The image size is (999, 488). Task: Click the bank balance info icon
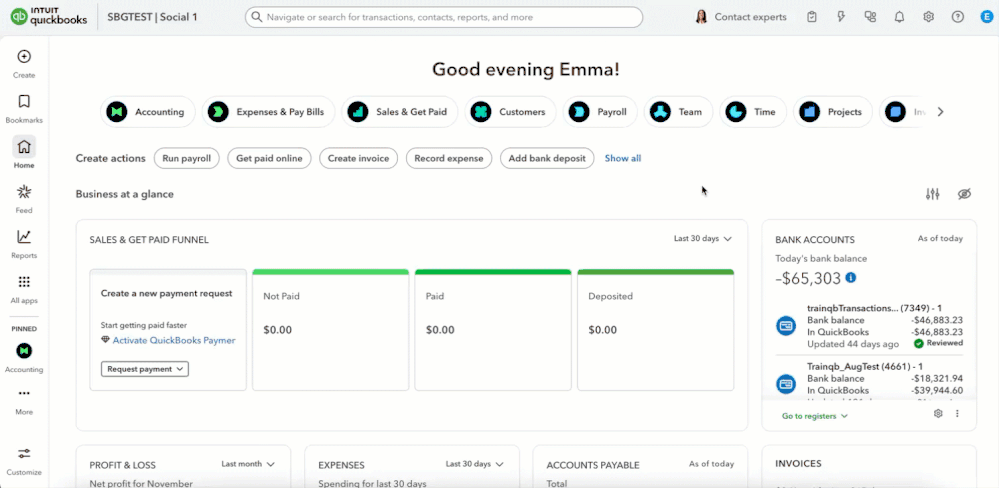click(x=851, y=278)
